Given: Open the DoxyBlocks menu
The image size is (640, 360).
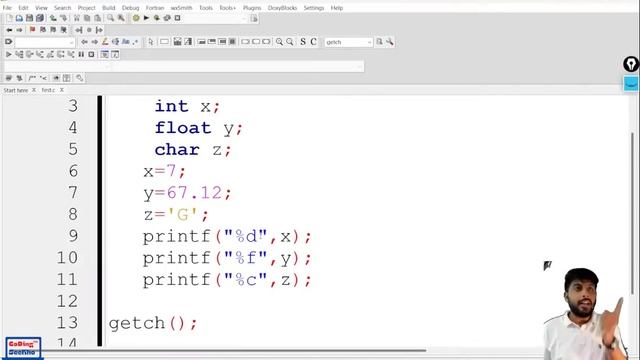Looking at the screenshot, I should (282, 8).
